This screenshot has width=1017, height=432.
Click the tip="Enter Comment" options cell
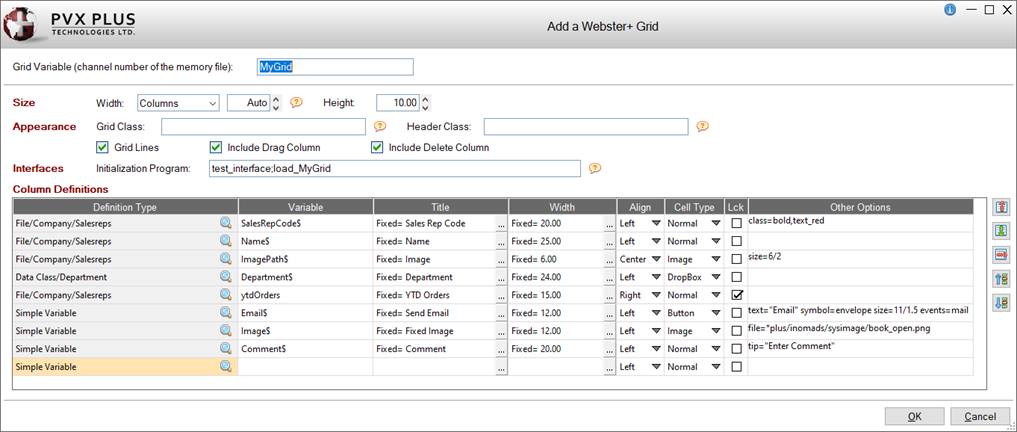point(860,348)
